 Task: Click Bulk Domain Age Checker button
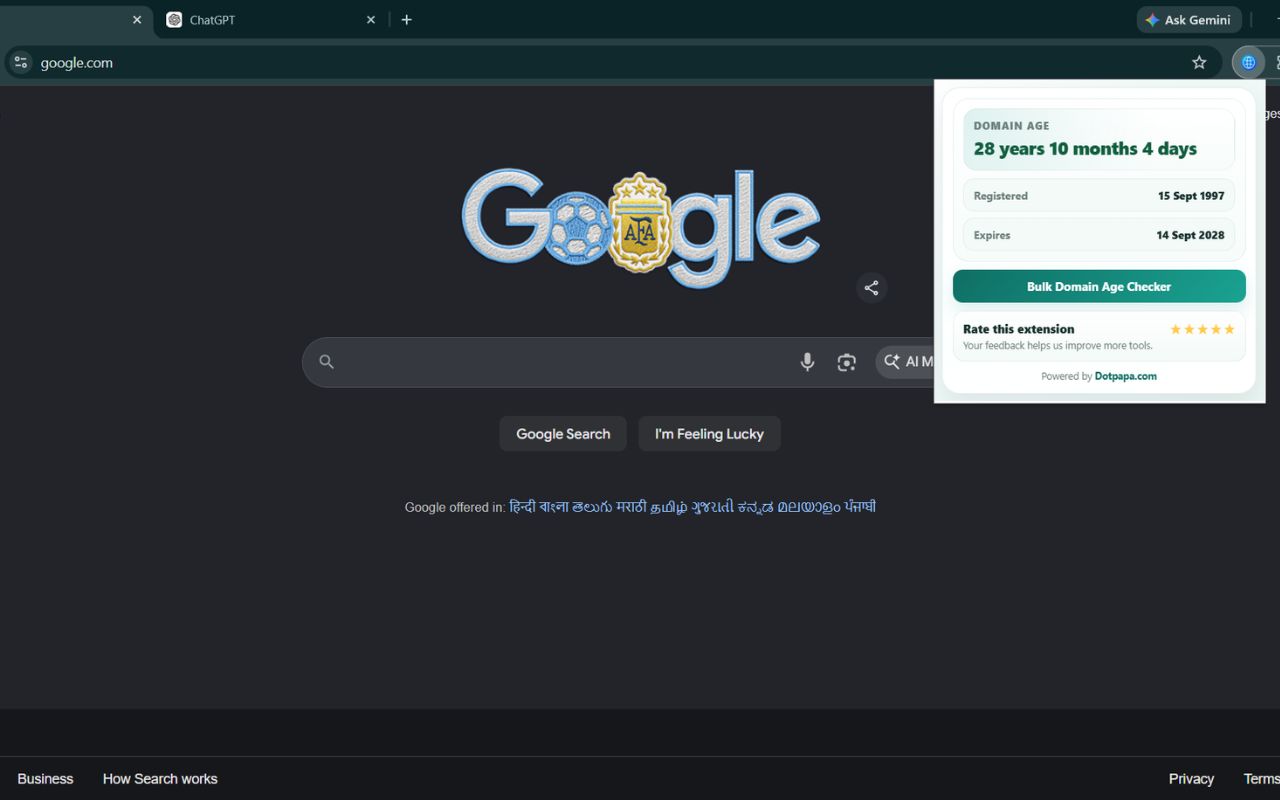tap(1099, 286)
